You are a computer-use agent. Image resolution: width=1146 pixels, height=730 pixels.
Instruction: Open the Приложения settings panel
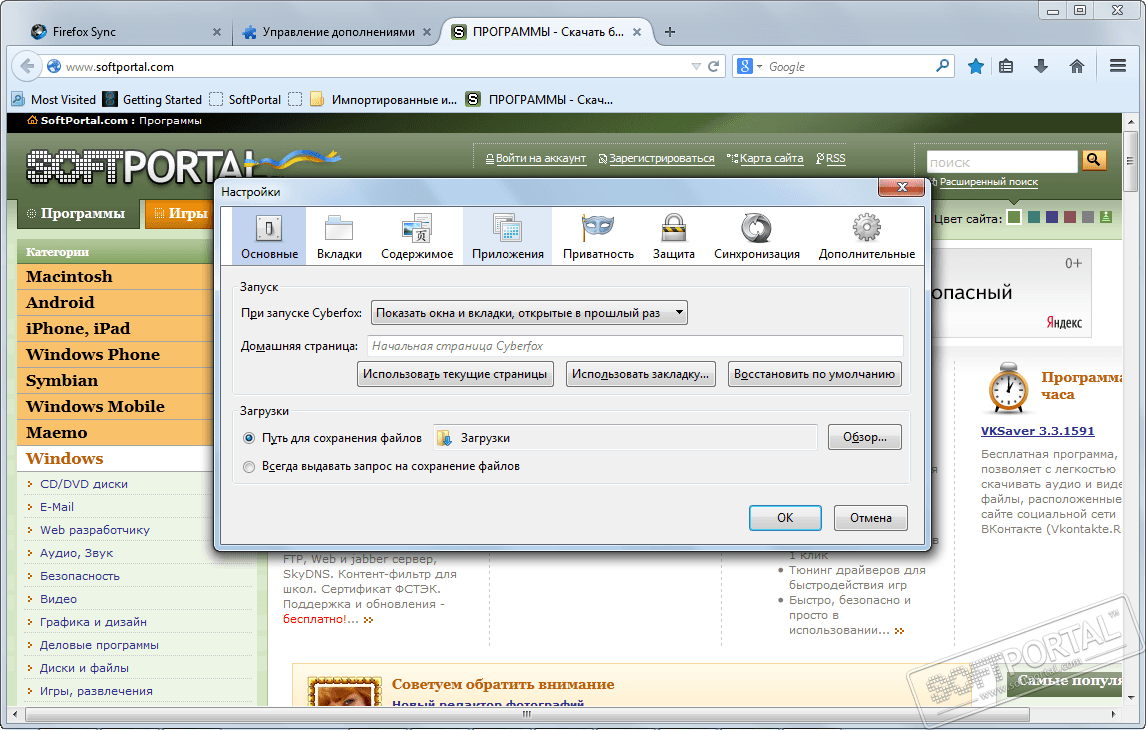pos(507,236)
